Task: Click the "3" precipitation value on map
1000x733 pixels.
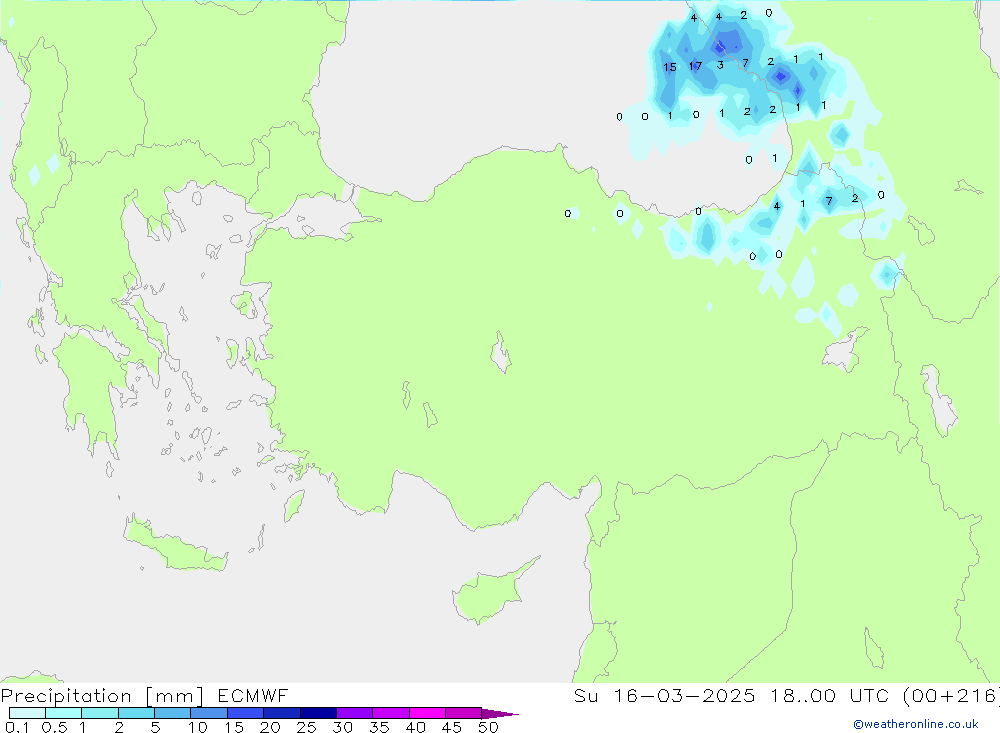Action: (720, 65)
